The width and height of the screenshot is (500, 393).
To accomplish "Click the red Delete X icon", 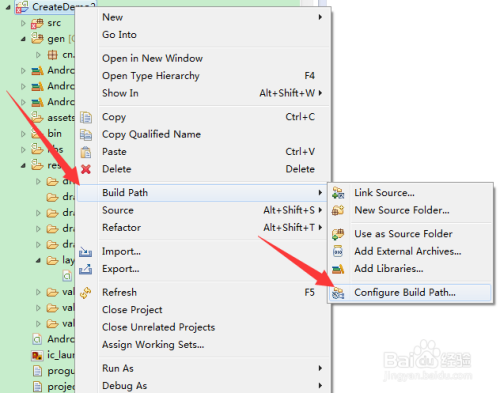I will 86,169.
